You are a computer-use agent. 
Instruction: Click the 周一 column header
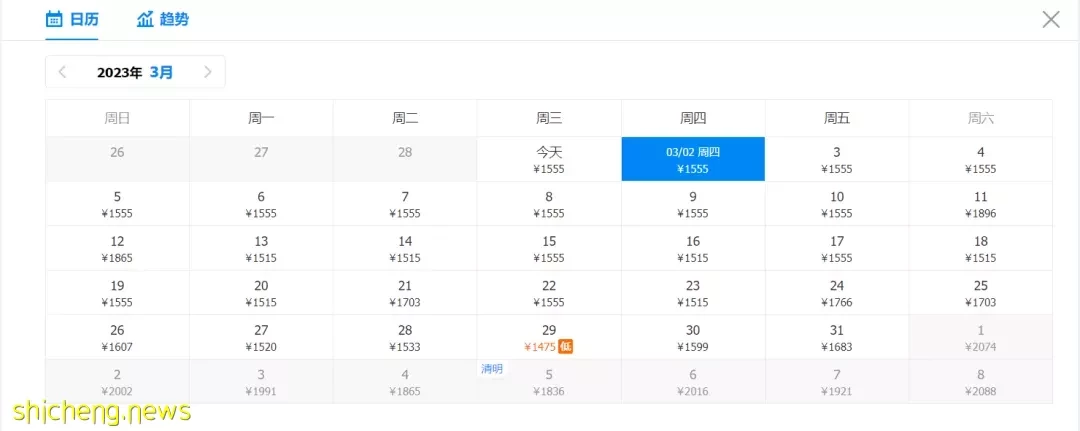click(261, 118)
